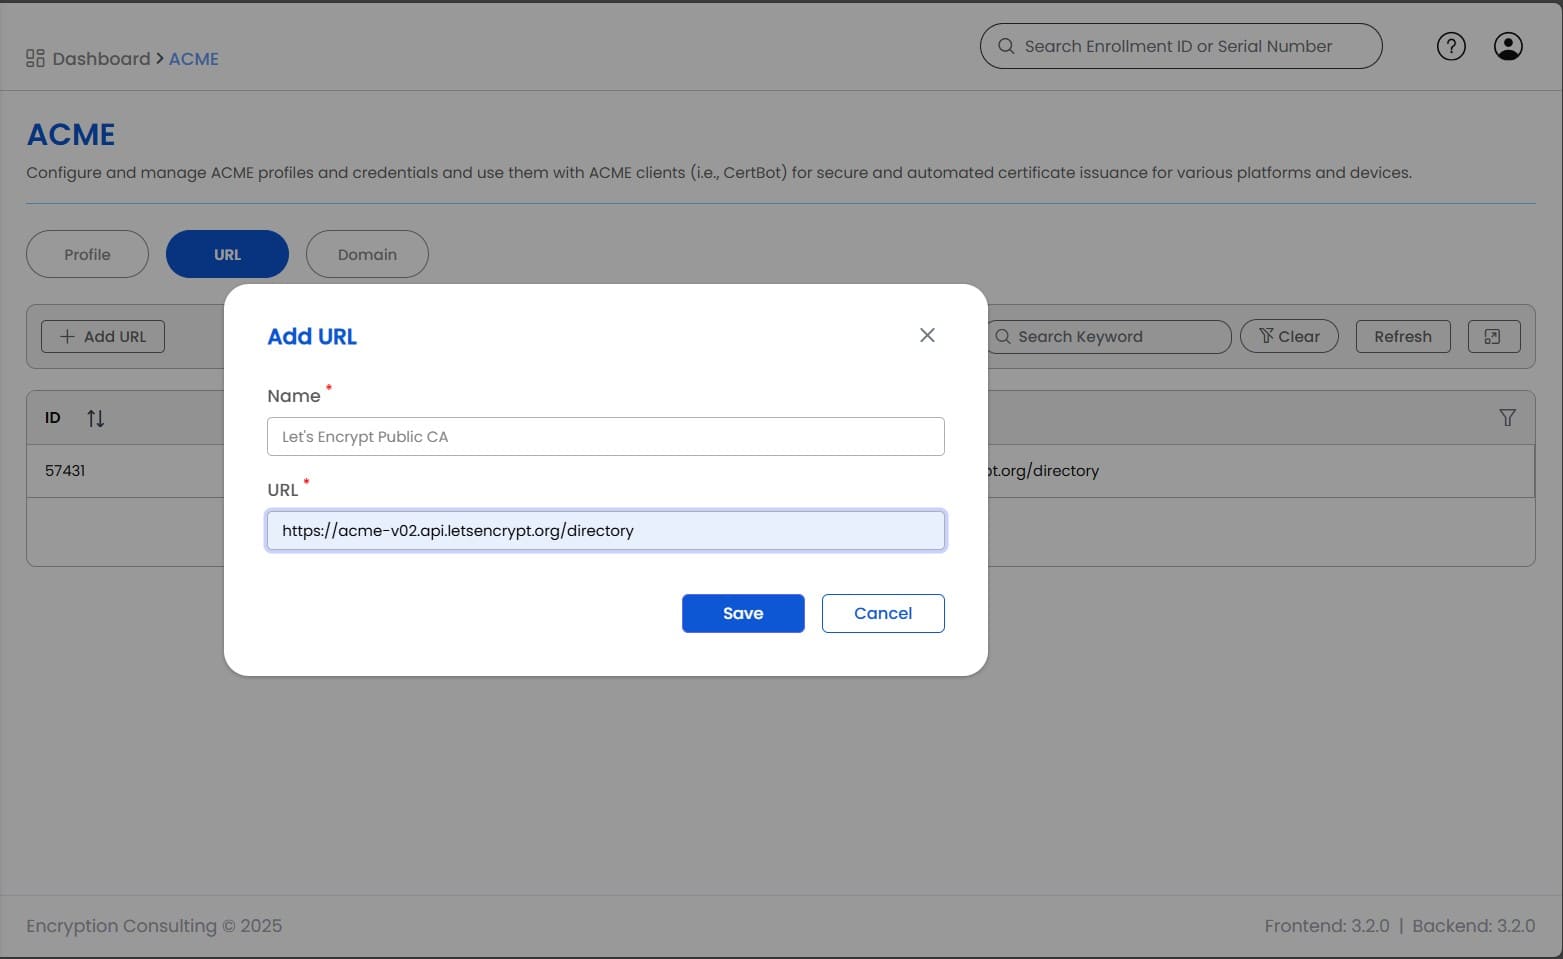The image size is (1563, 959).
Task: Hit the Refresh button
Action: [x=1402, y=337]
